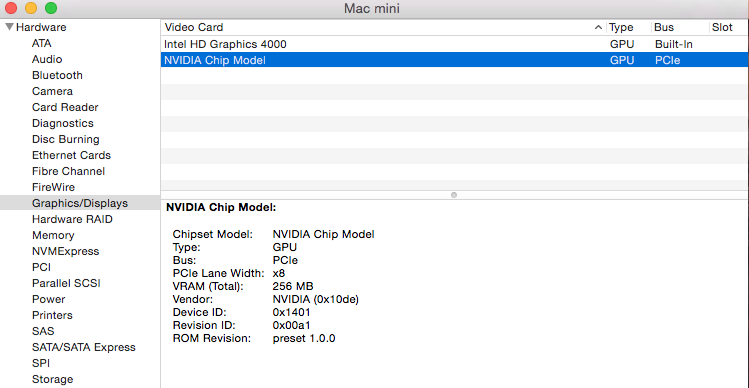Open Card Reader section
The width and height of the screenshot is (749, 388).
tap(65, 107)
